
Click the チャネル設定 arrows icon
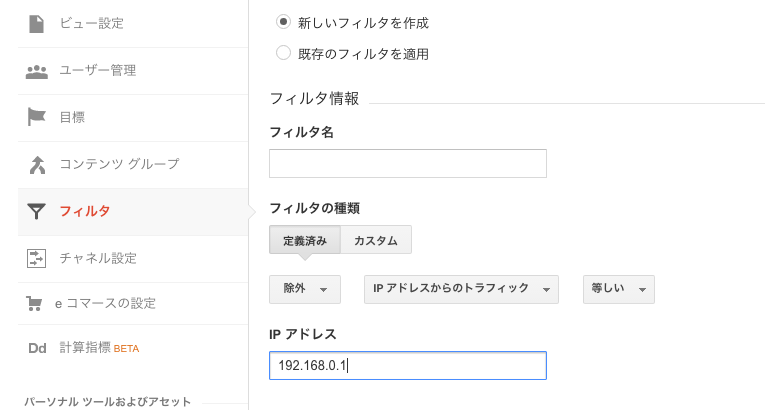pos(37,258)
